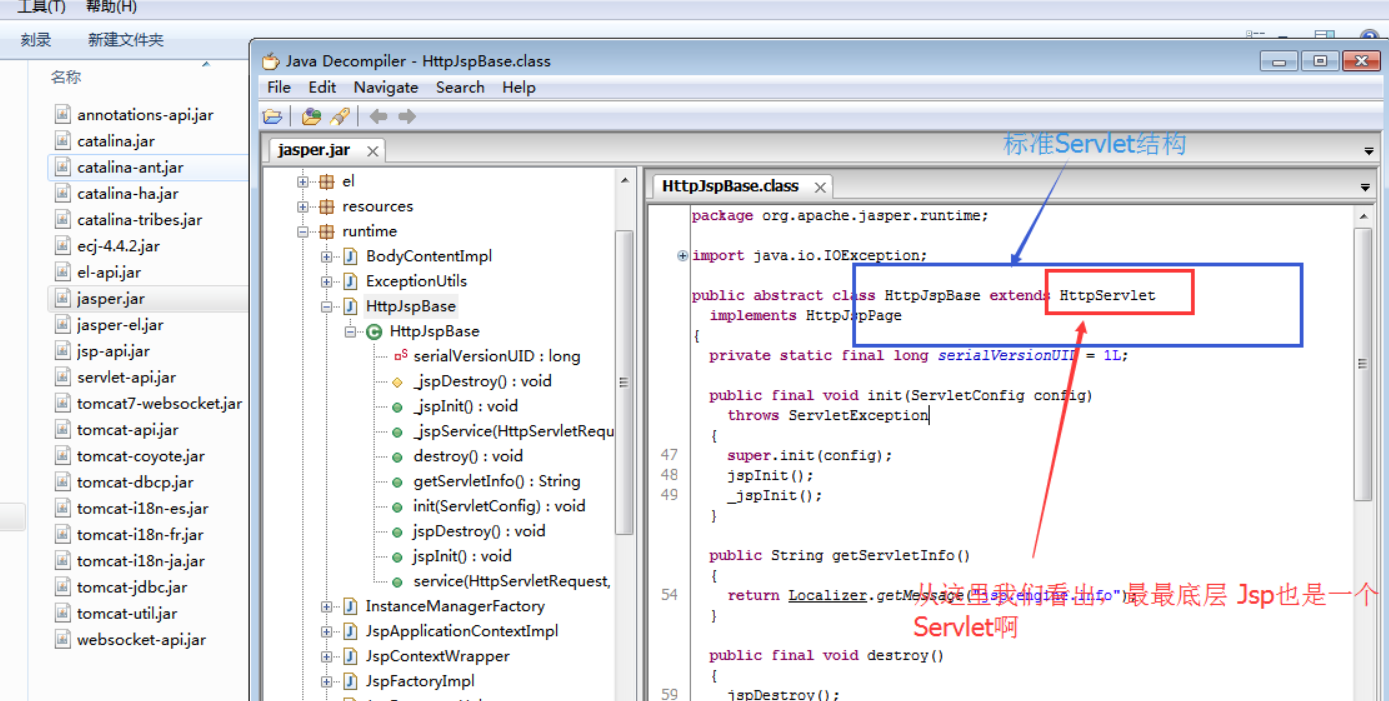Select the _jspInit() : void method
Screen dimensions: 1389x701
pyautogui.click(x=466, y=406)
